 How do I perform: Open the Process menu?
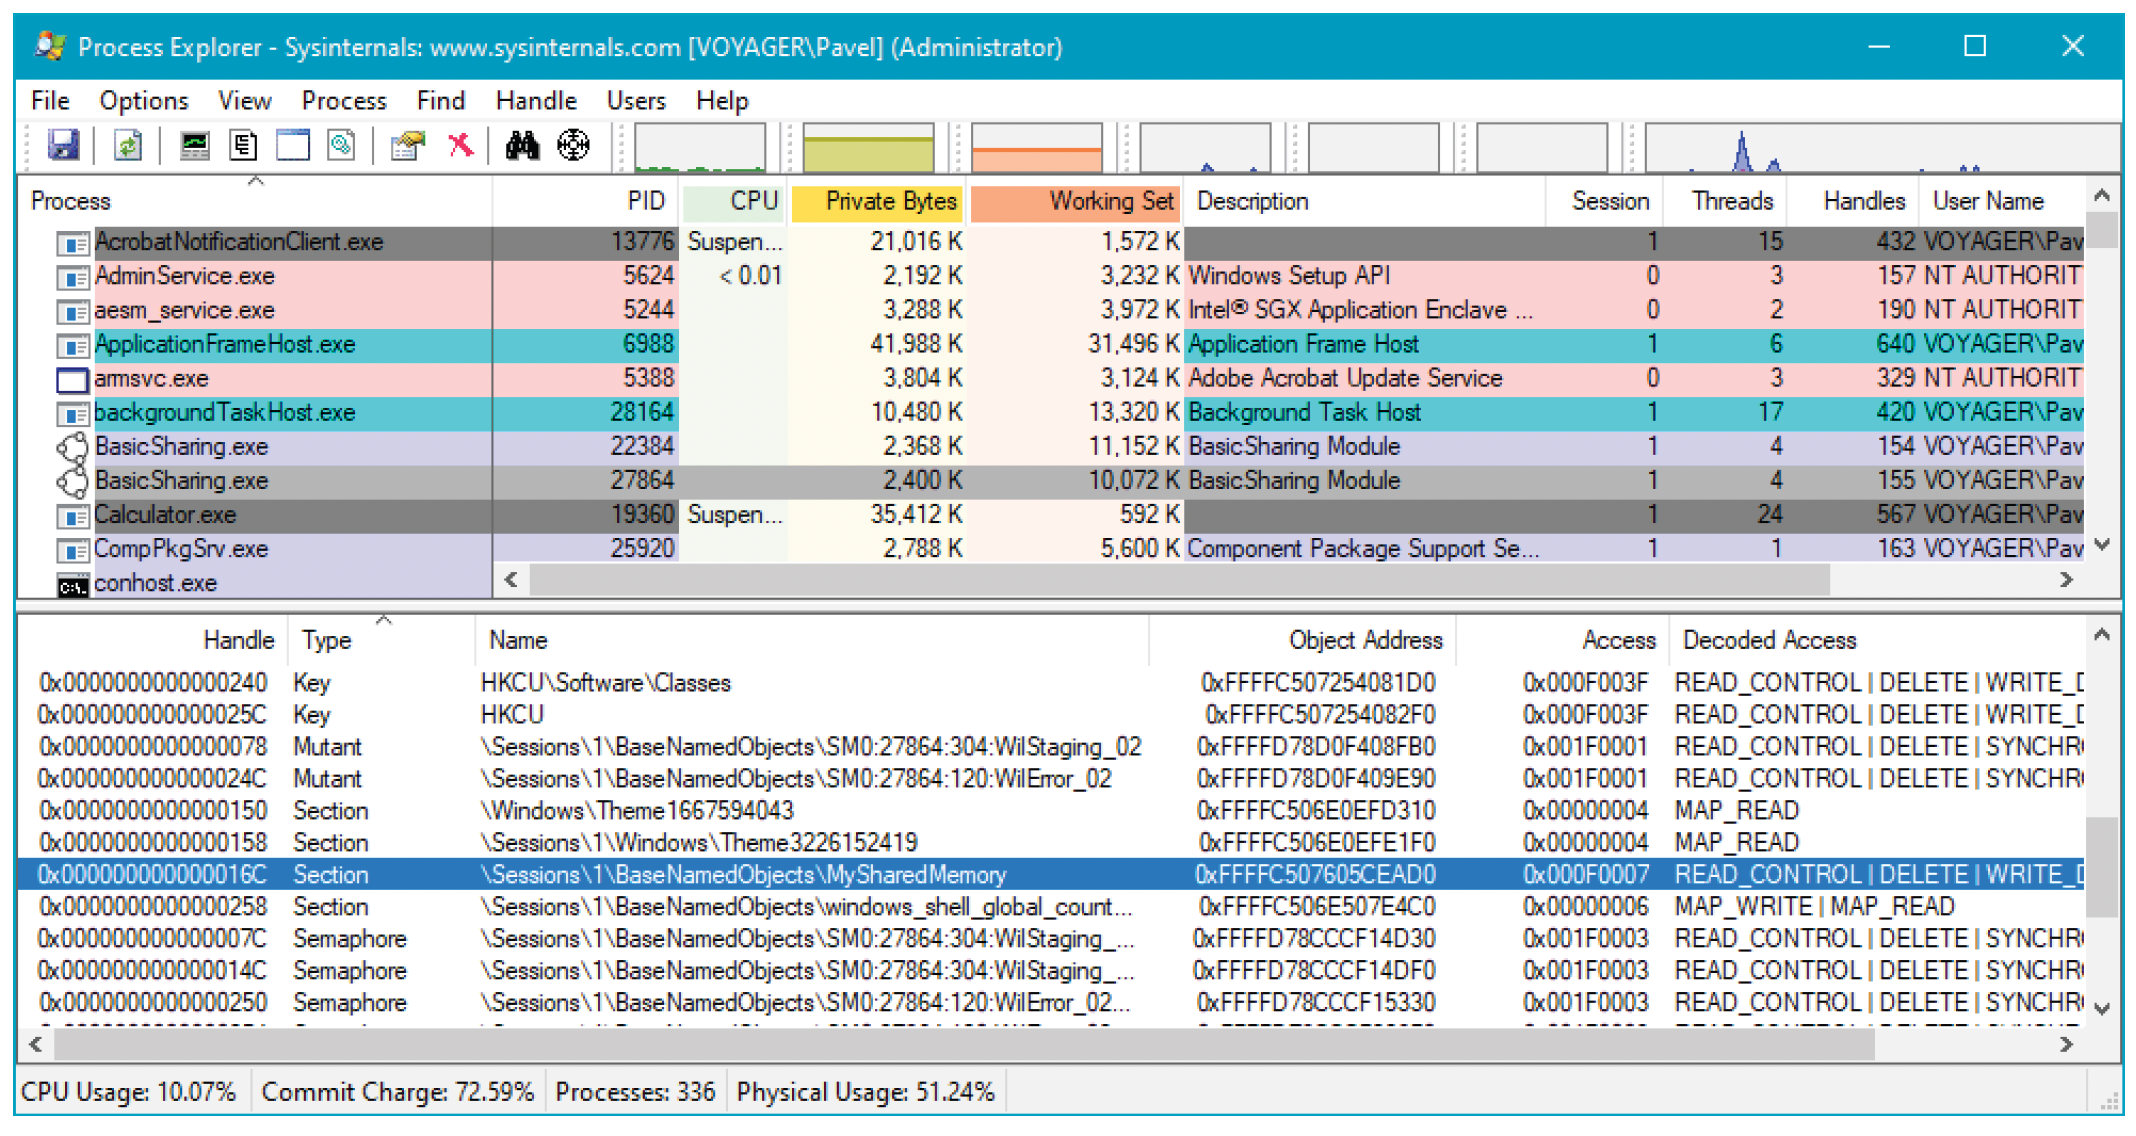pyautogui.click(x=343, y=101)
